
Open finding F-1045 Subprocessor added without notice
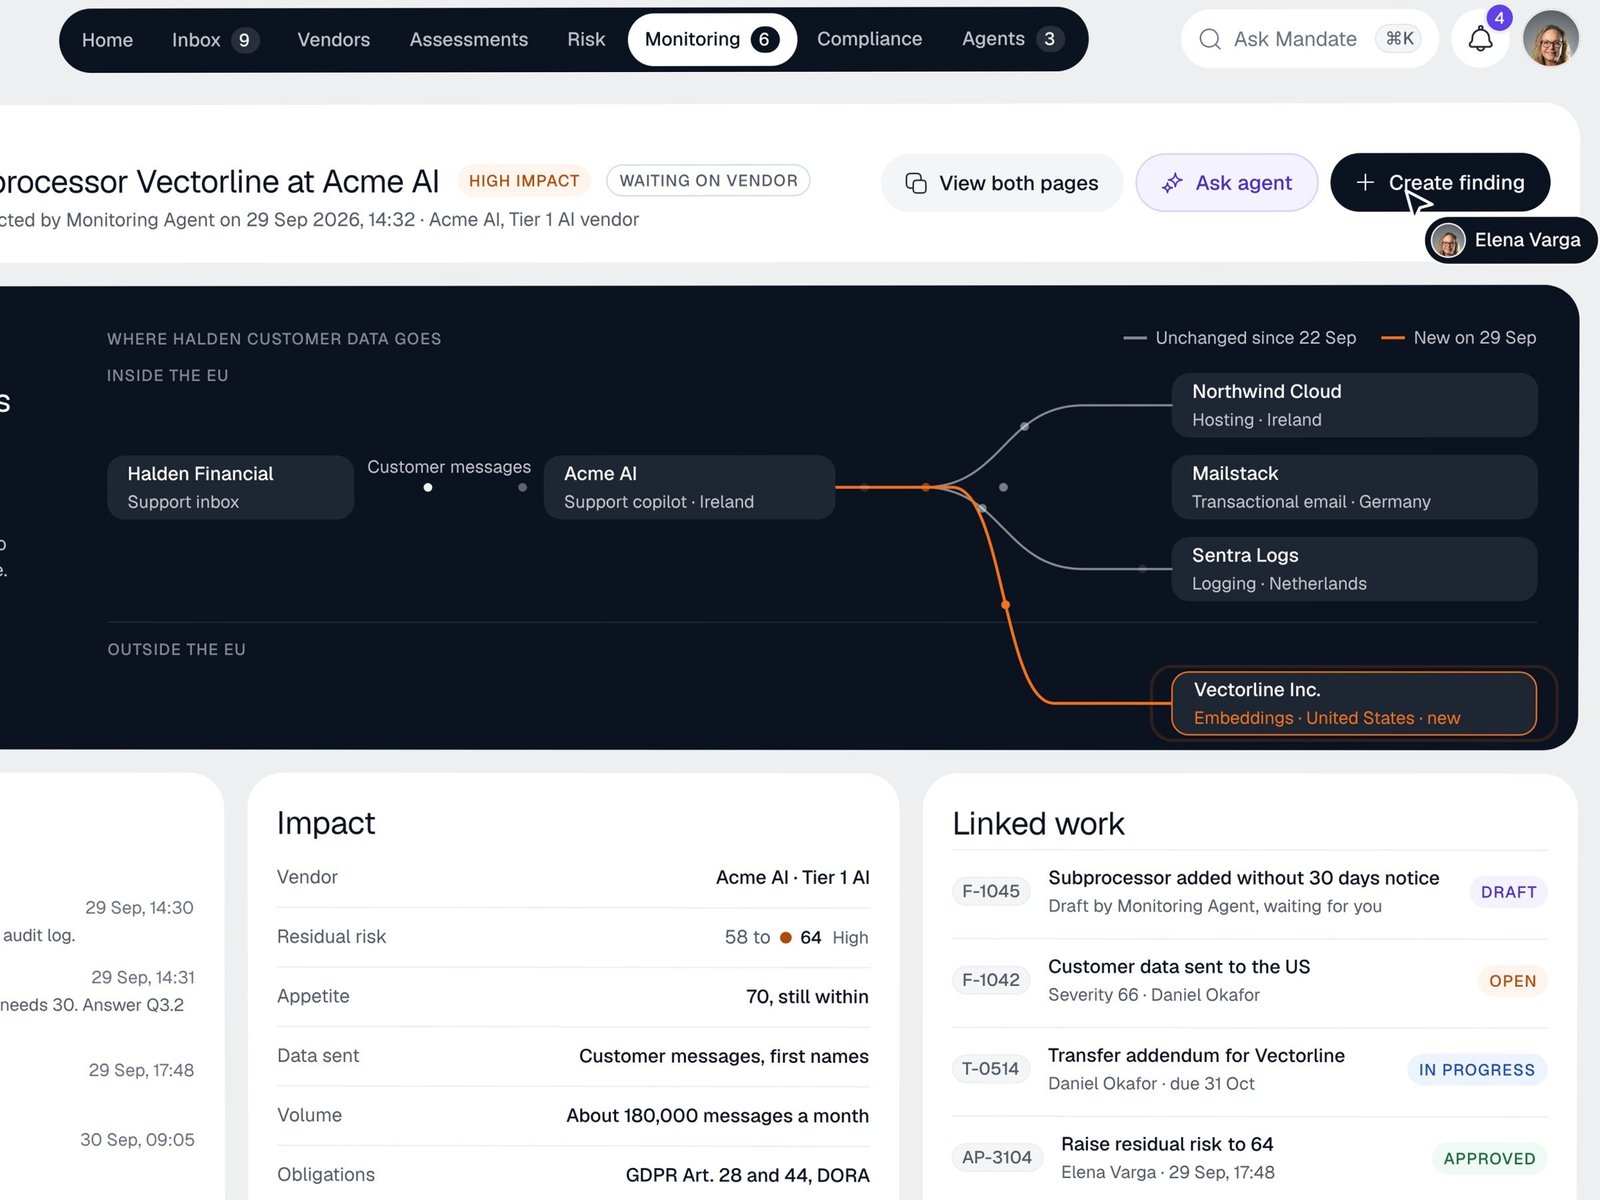pyautogui.click(x=1250, y=892)
